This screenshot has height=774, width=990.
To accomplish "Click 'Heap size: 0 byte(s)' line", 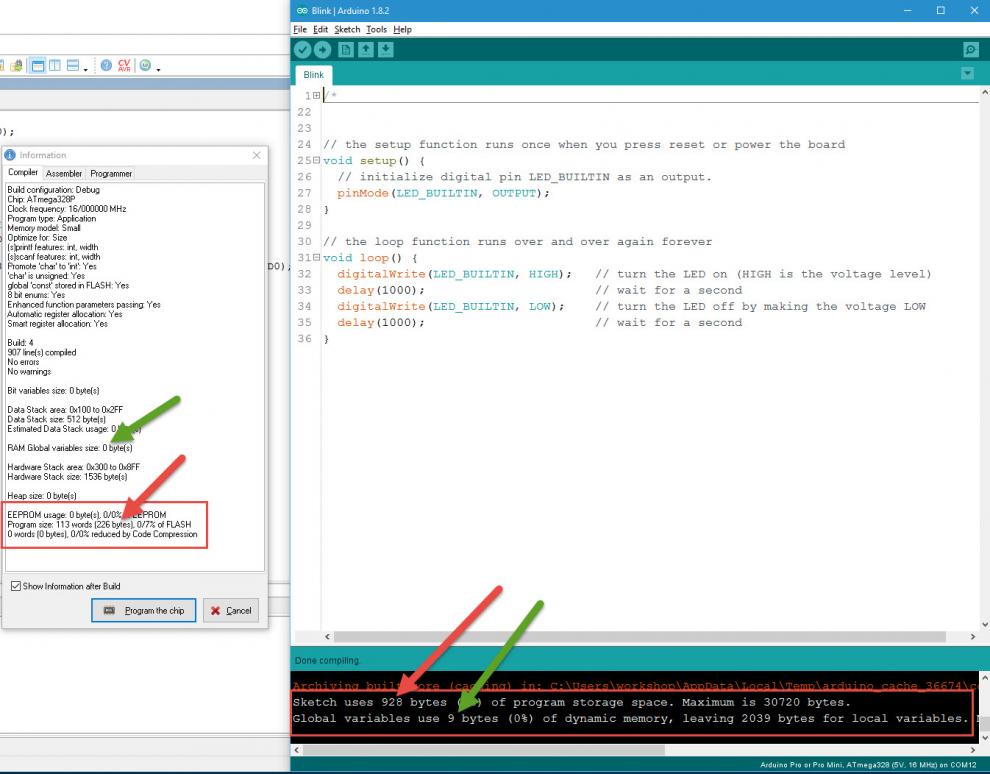I will coord(42,496).
